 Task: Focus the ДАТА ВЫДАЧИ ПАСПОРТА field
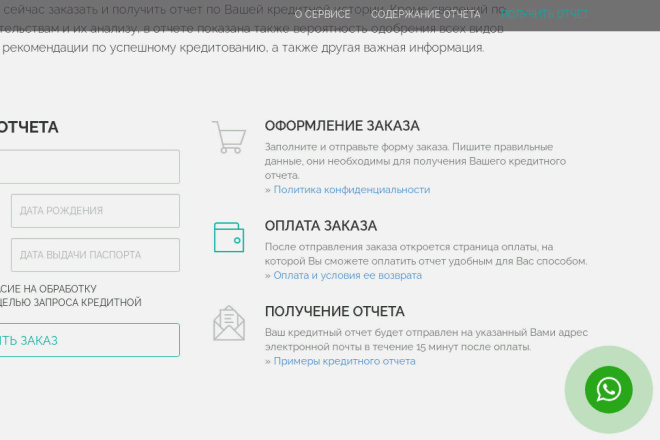tap(95, 255)
